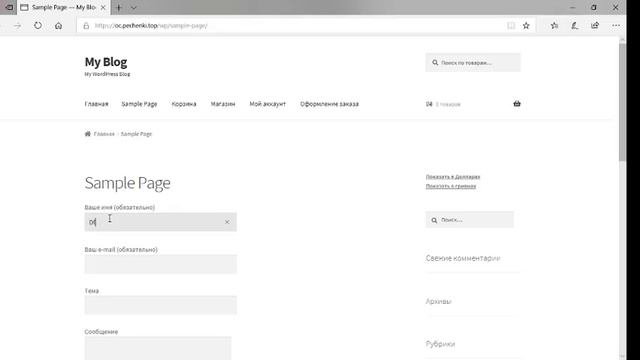Click the Sample Page heading text
Viewport: 640px width, 360px height.
(127, 183)
